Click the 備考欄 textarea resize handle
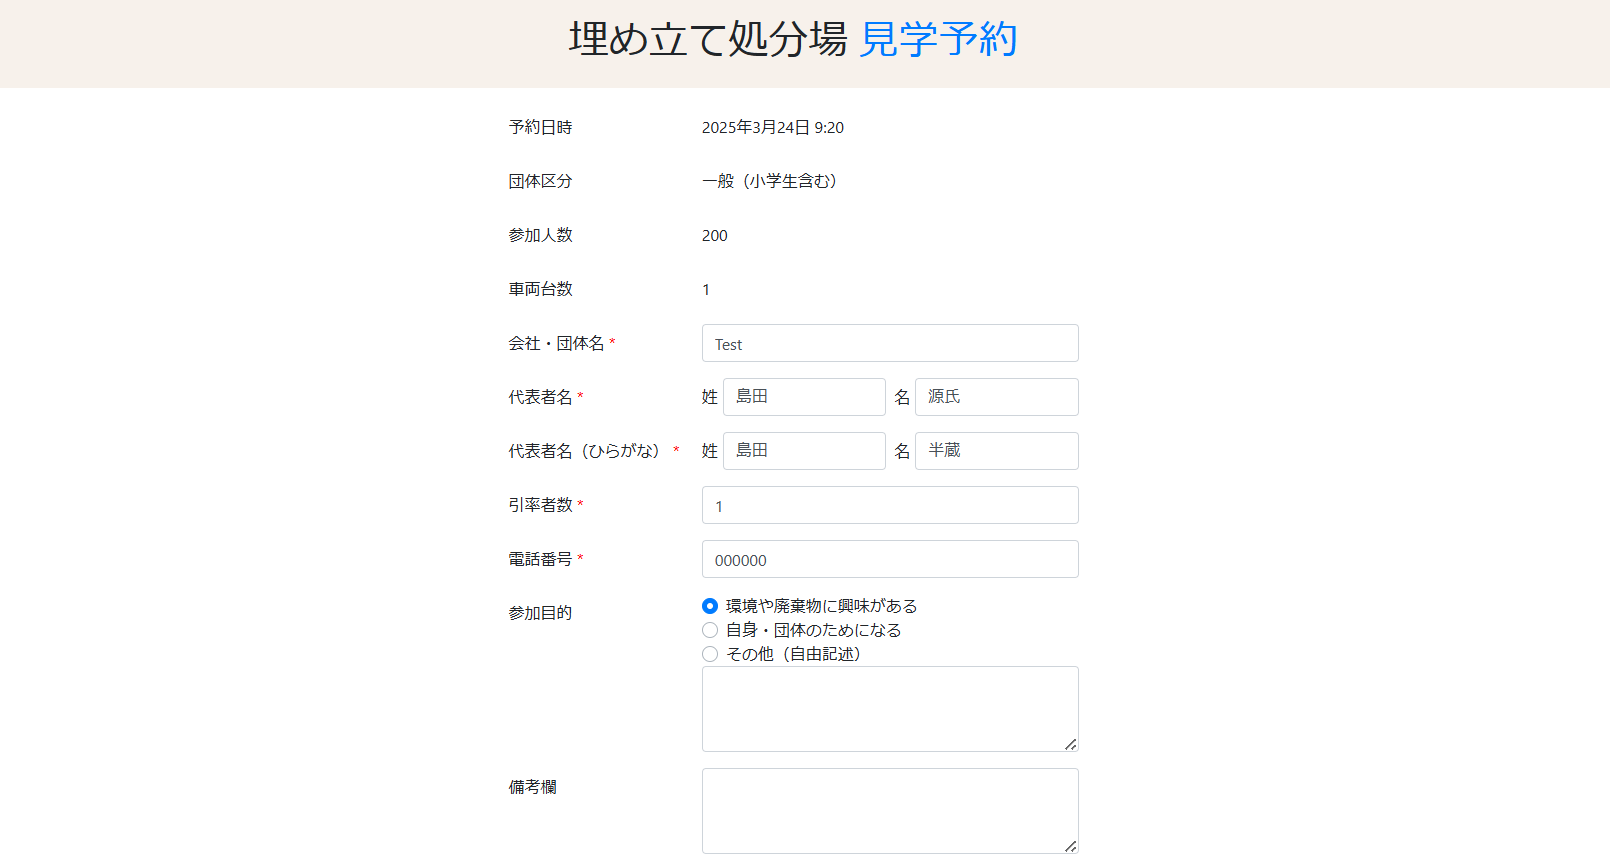1610x868 pixels. [1071, 846]
